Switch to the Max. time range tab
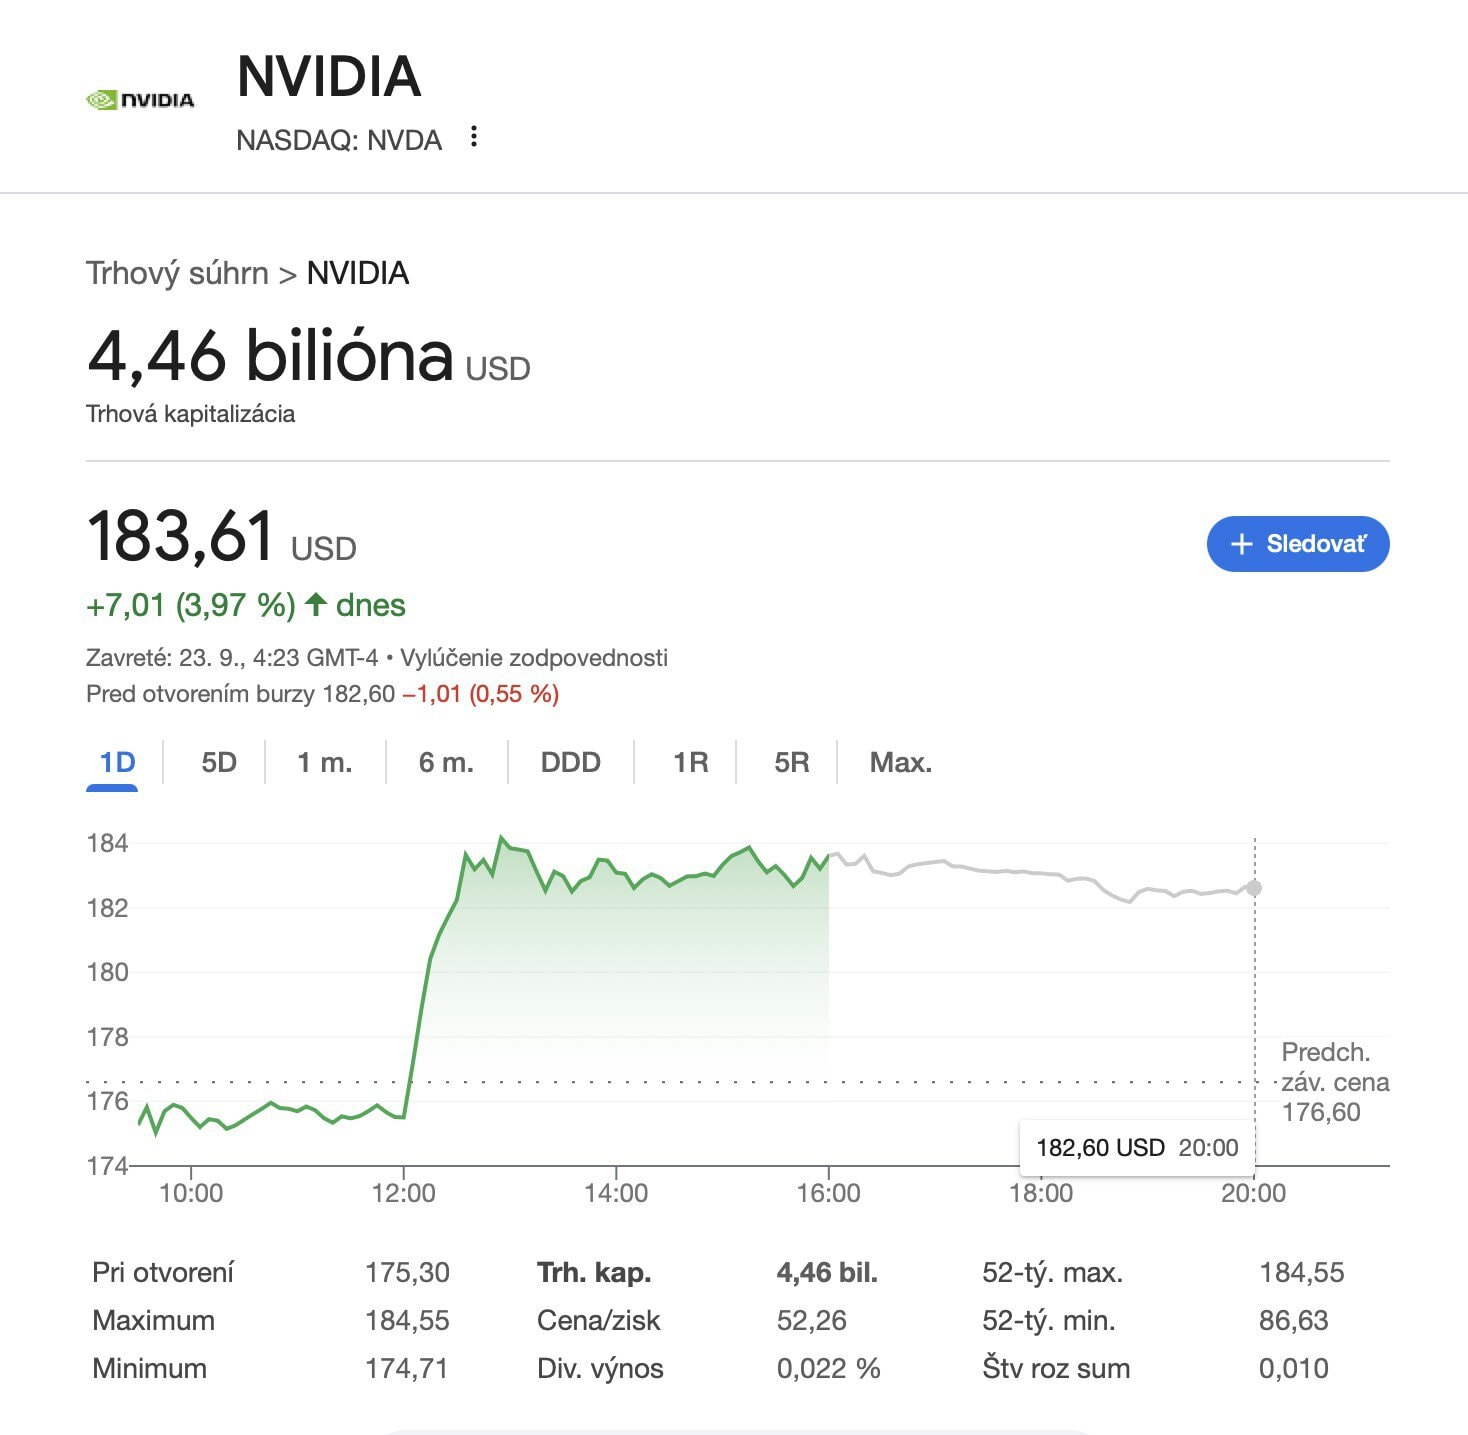The width and height of the screenshot is (1468, 1435). click(899, 762)
